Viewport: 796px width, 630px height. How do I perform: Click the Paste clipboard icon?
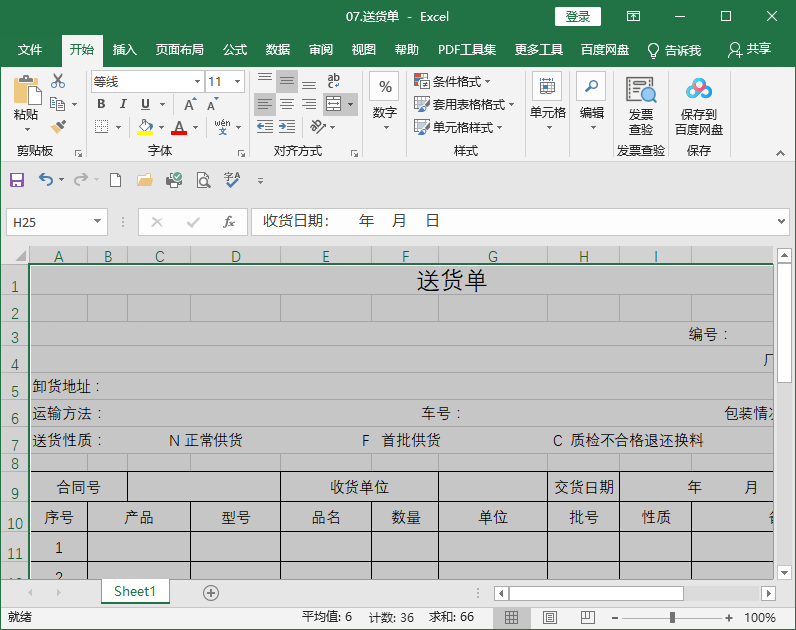click(27, 91)
